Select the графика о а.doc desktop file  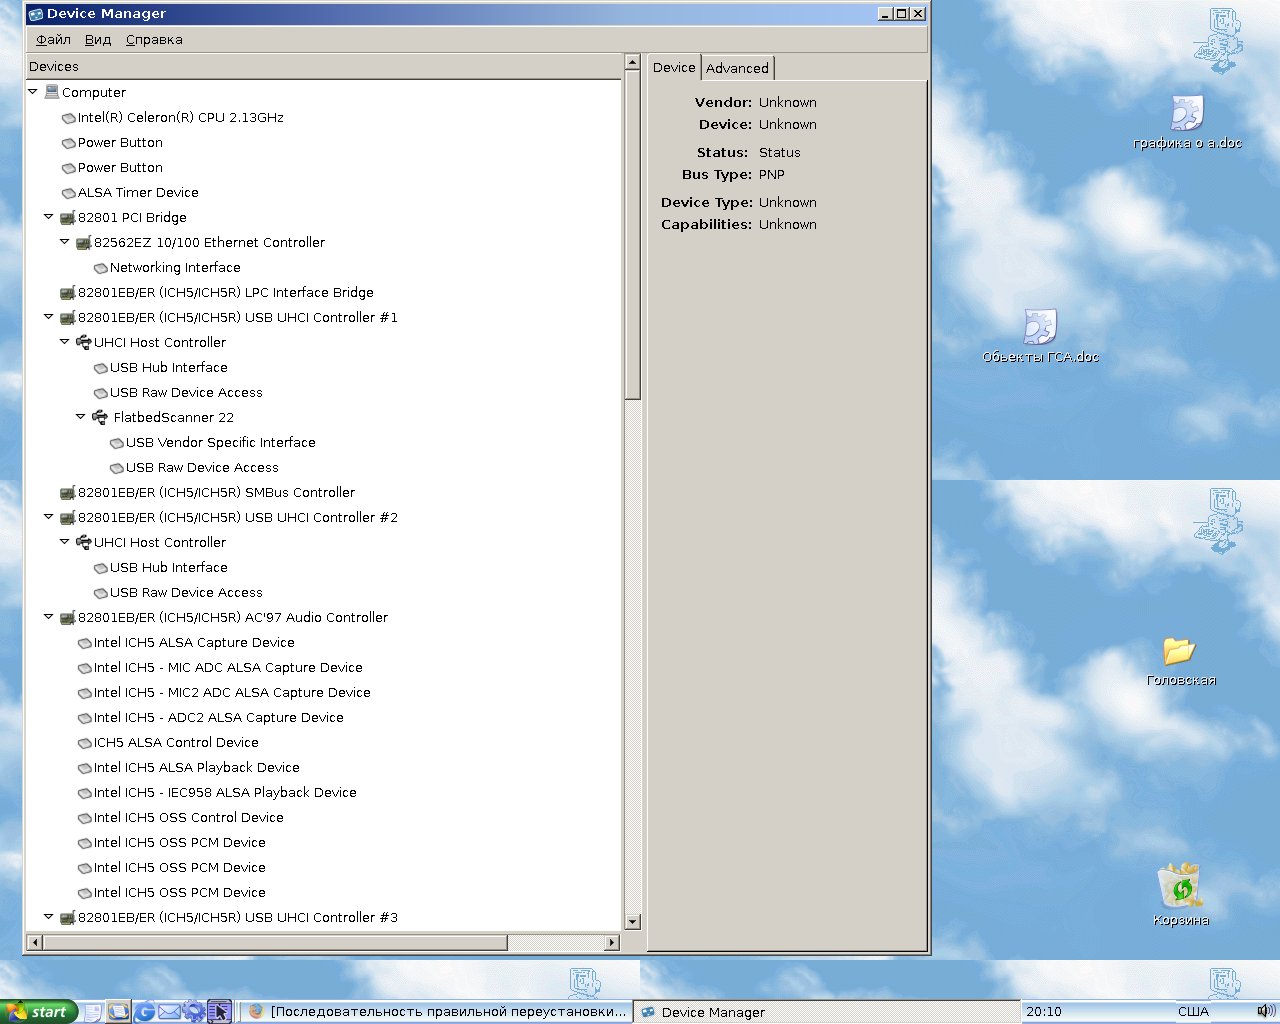1187,122
